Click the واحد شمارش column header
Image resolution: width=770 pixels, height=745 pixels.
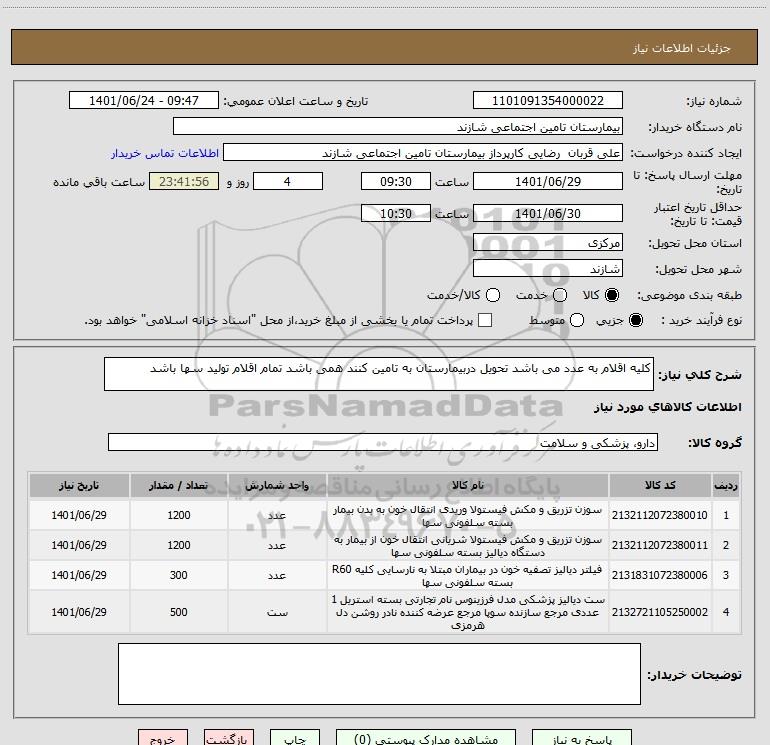pyautogui.click(x=277, y=485)
